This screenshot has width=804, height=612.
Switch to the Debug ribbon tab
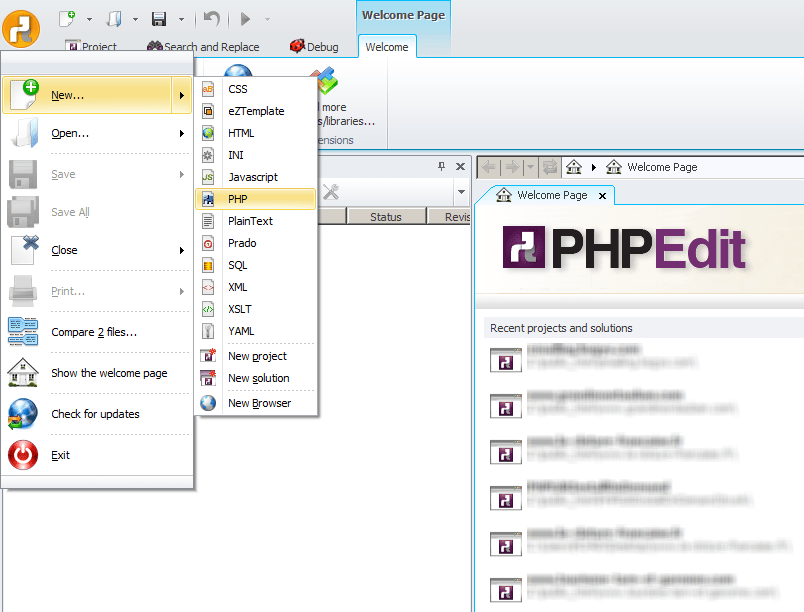point(314,47)
